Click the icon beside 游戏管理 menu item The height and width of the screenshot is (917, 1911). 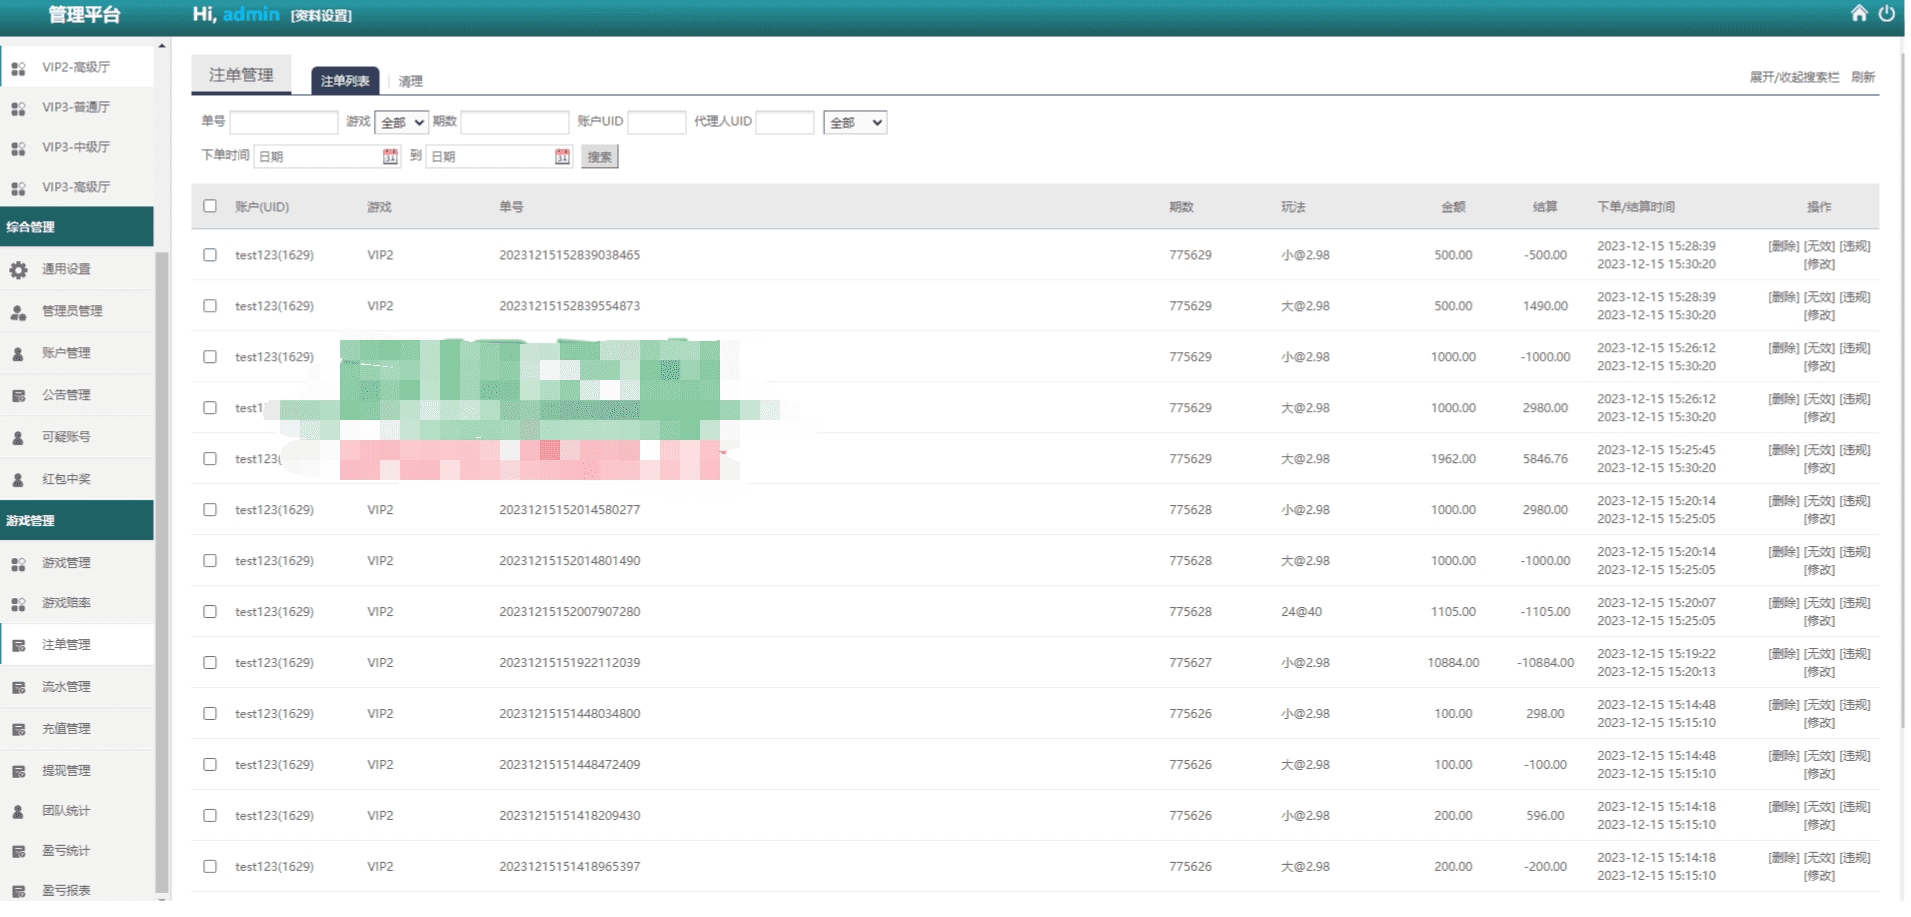pos(18,564)
